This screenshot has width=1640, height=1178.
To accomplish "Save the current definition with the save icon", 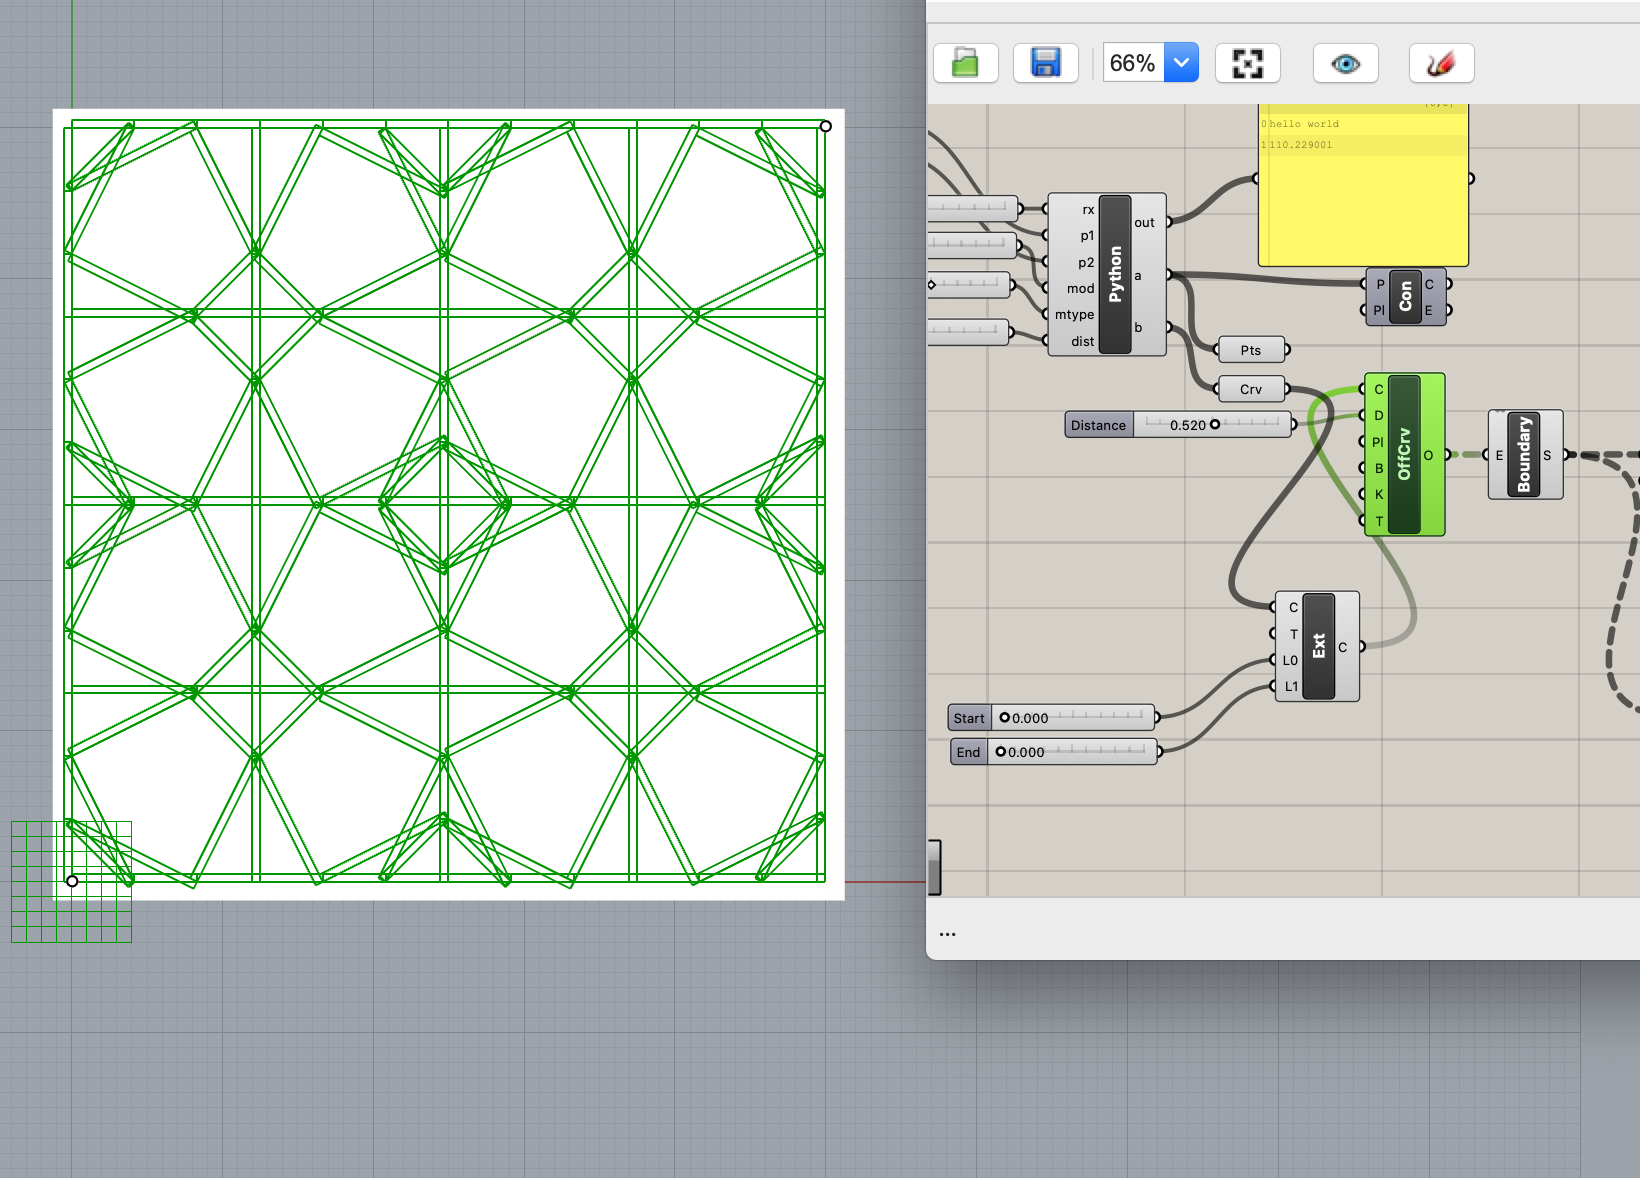I will (x=1045, y=62).
